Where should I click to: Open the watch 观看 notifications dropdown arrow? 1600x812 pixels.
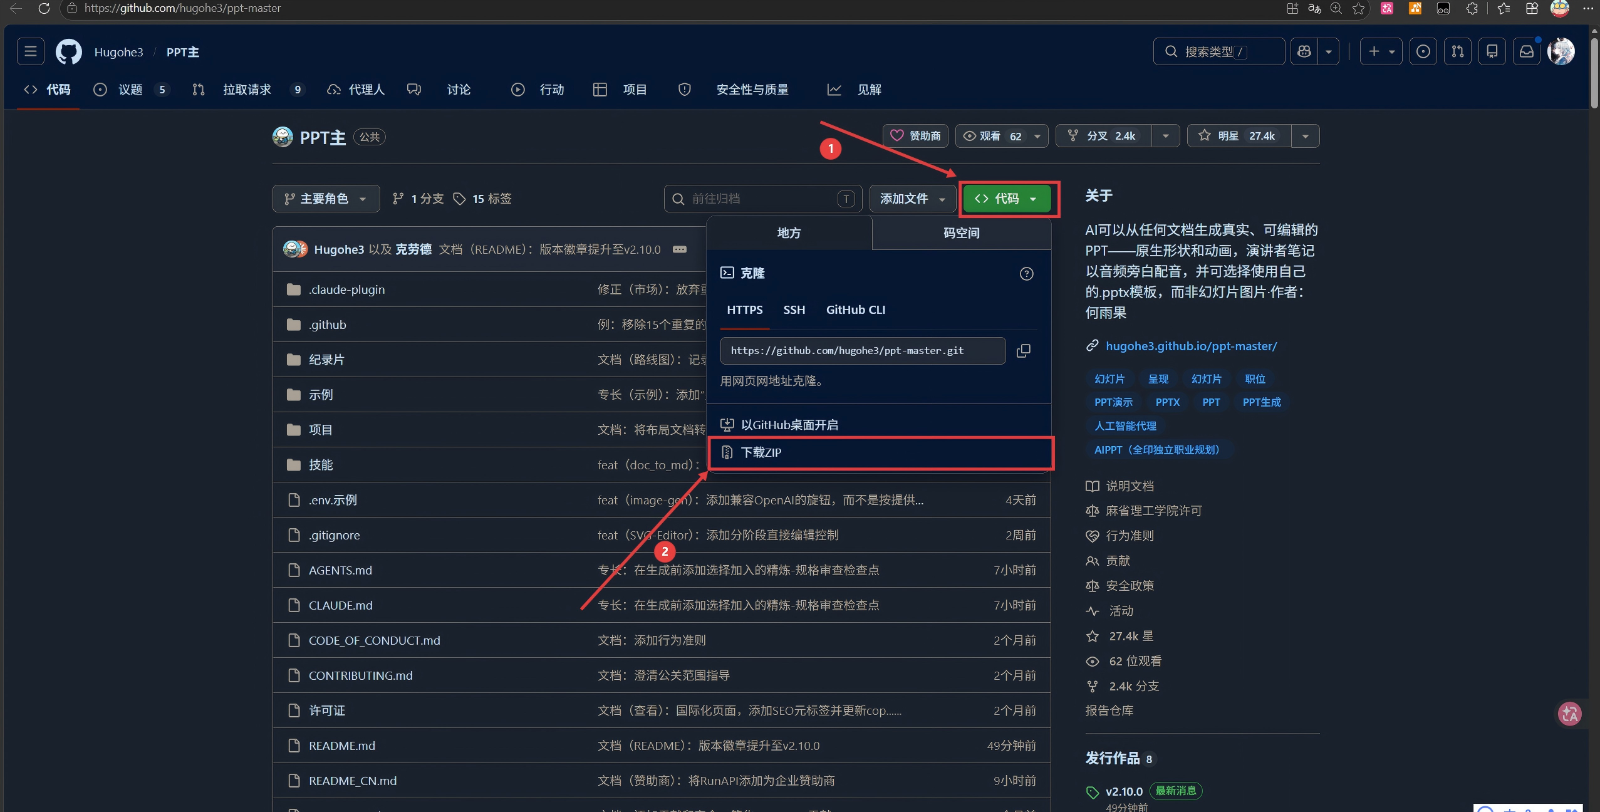point(1037,136)
